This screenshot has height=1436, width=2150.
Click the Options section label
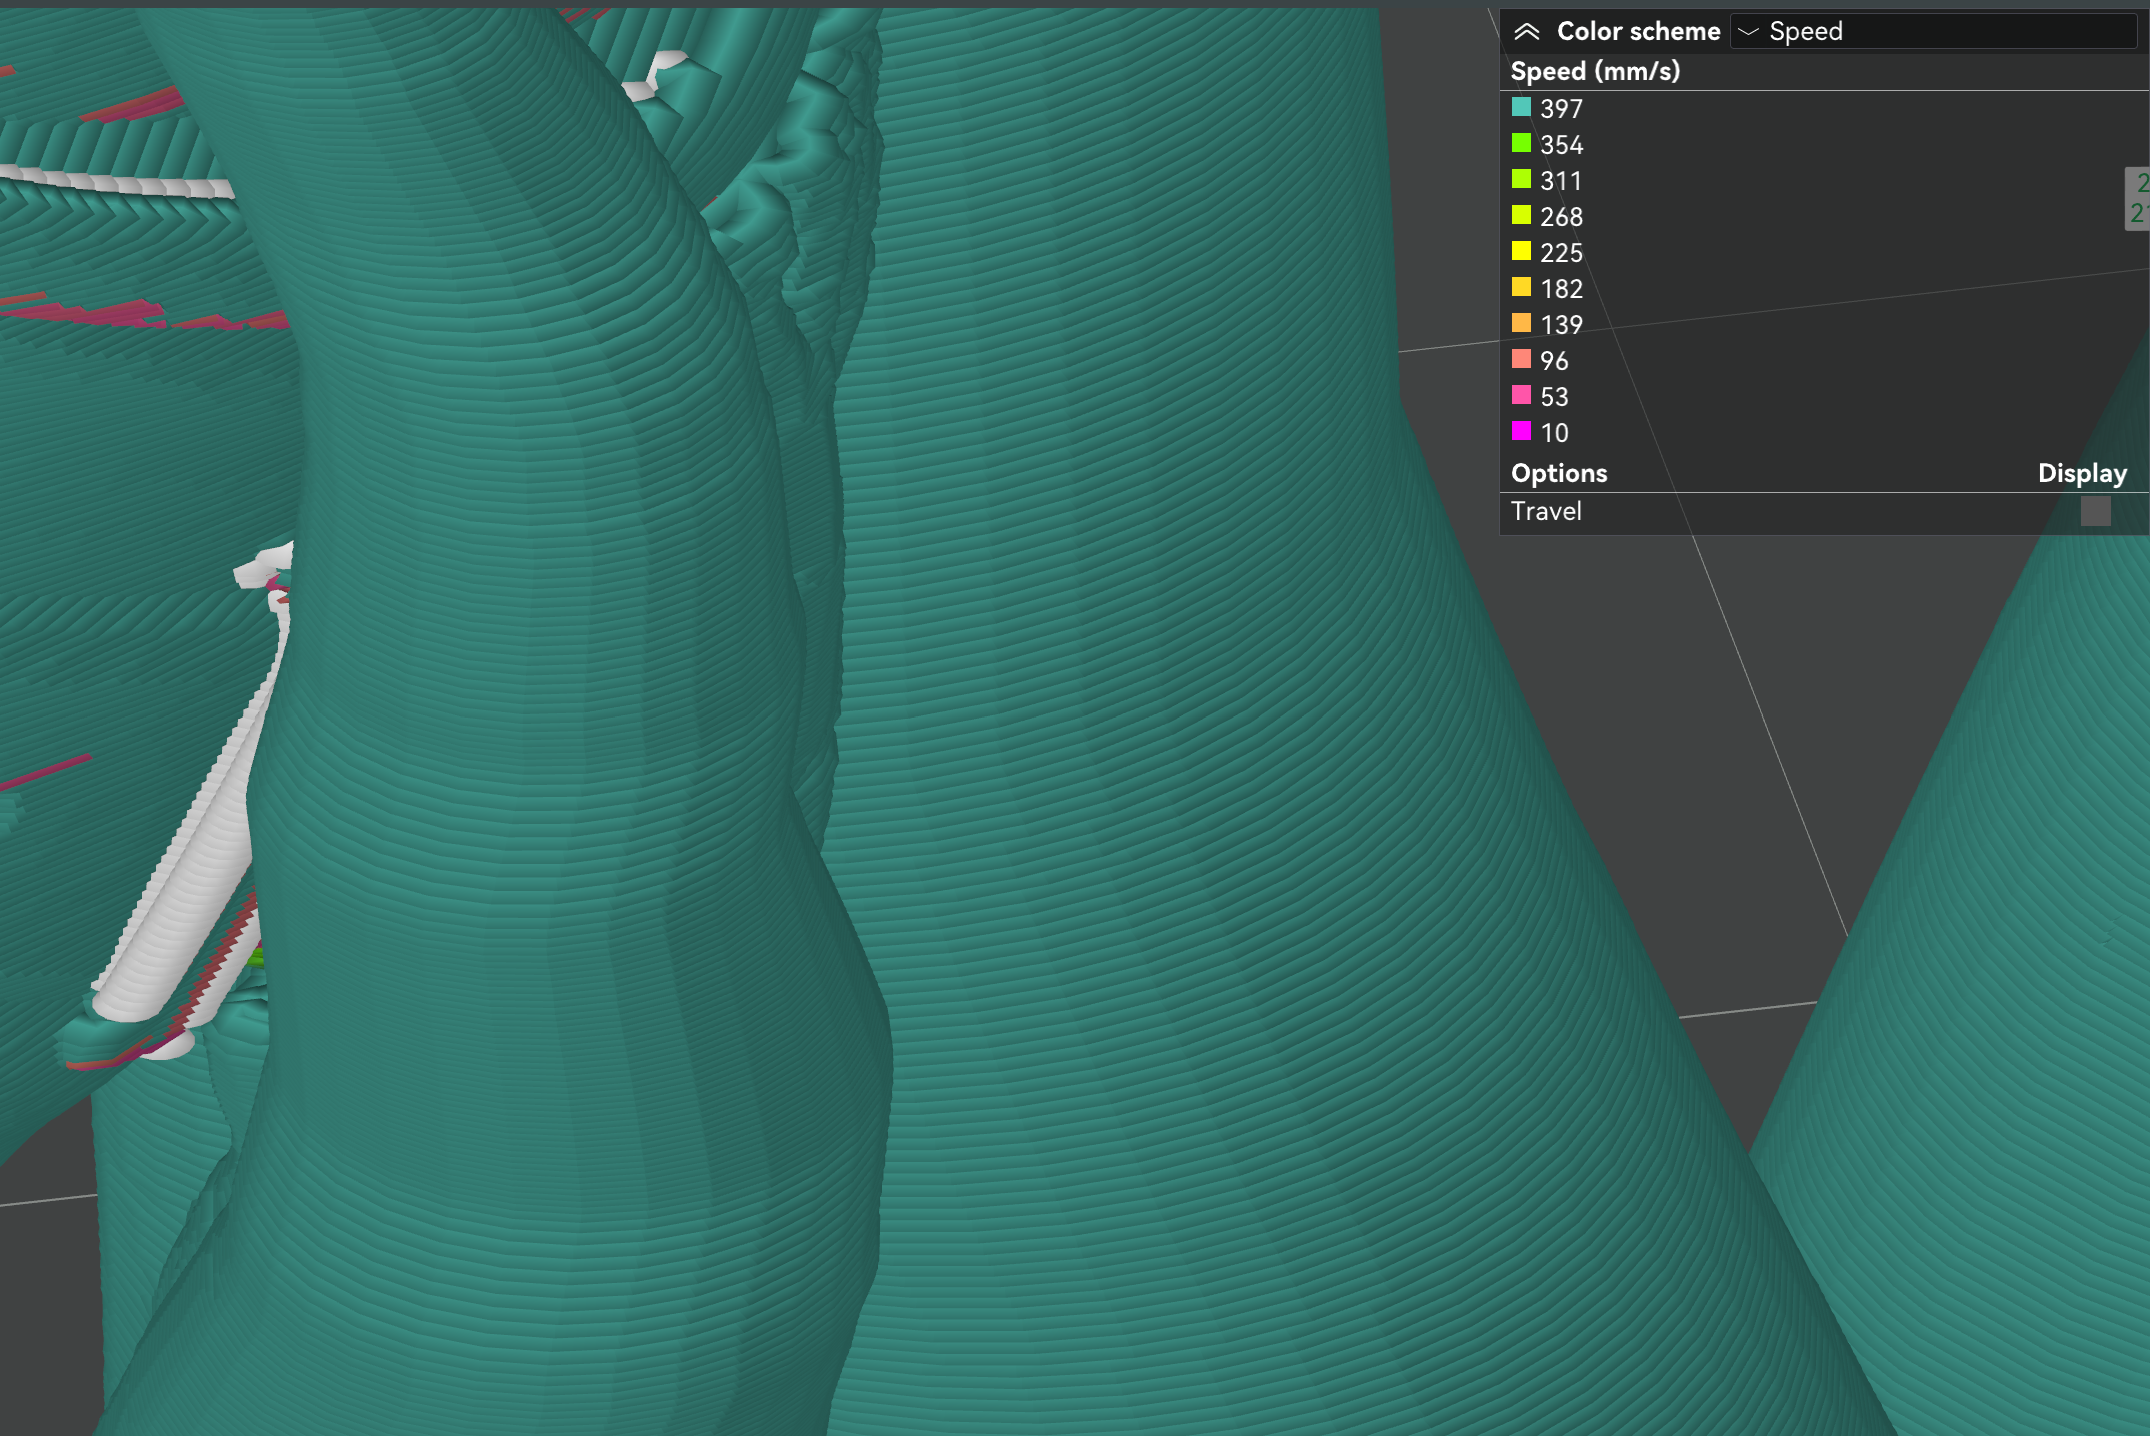click(1558, 472)
